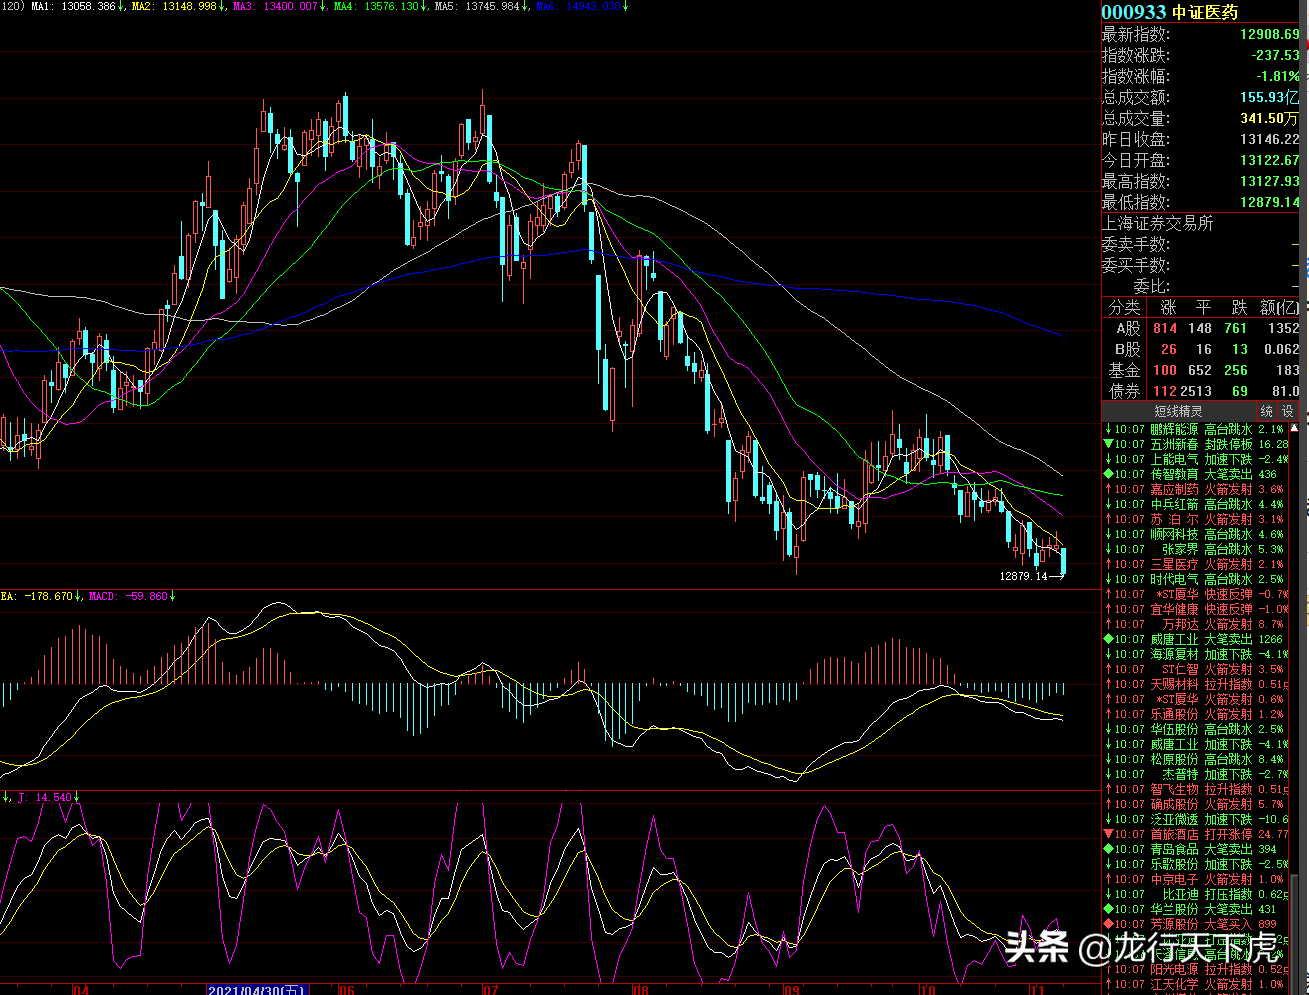Select the 三星医疗 火箭发射 row
The width and height of the screenshot is (1309, 995).
click(x=1196, y=564)
